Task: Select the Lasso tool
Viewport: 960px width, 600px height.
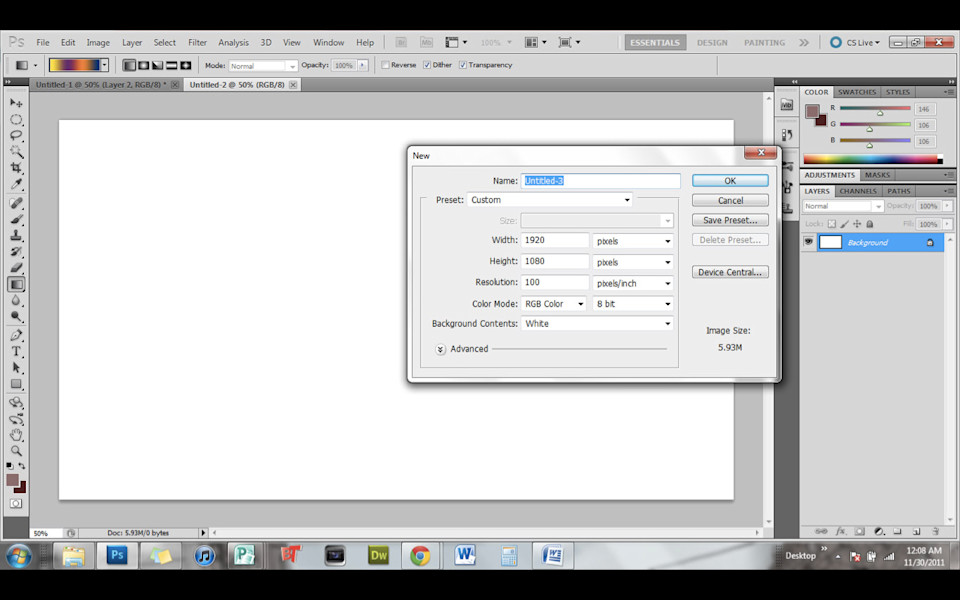Action: pyautogui.click(x=16, y=135)
